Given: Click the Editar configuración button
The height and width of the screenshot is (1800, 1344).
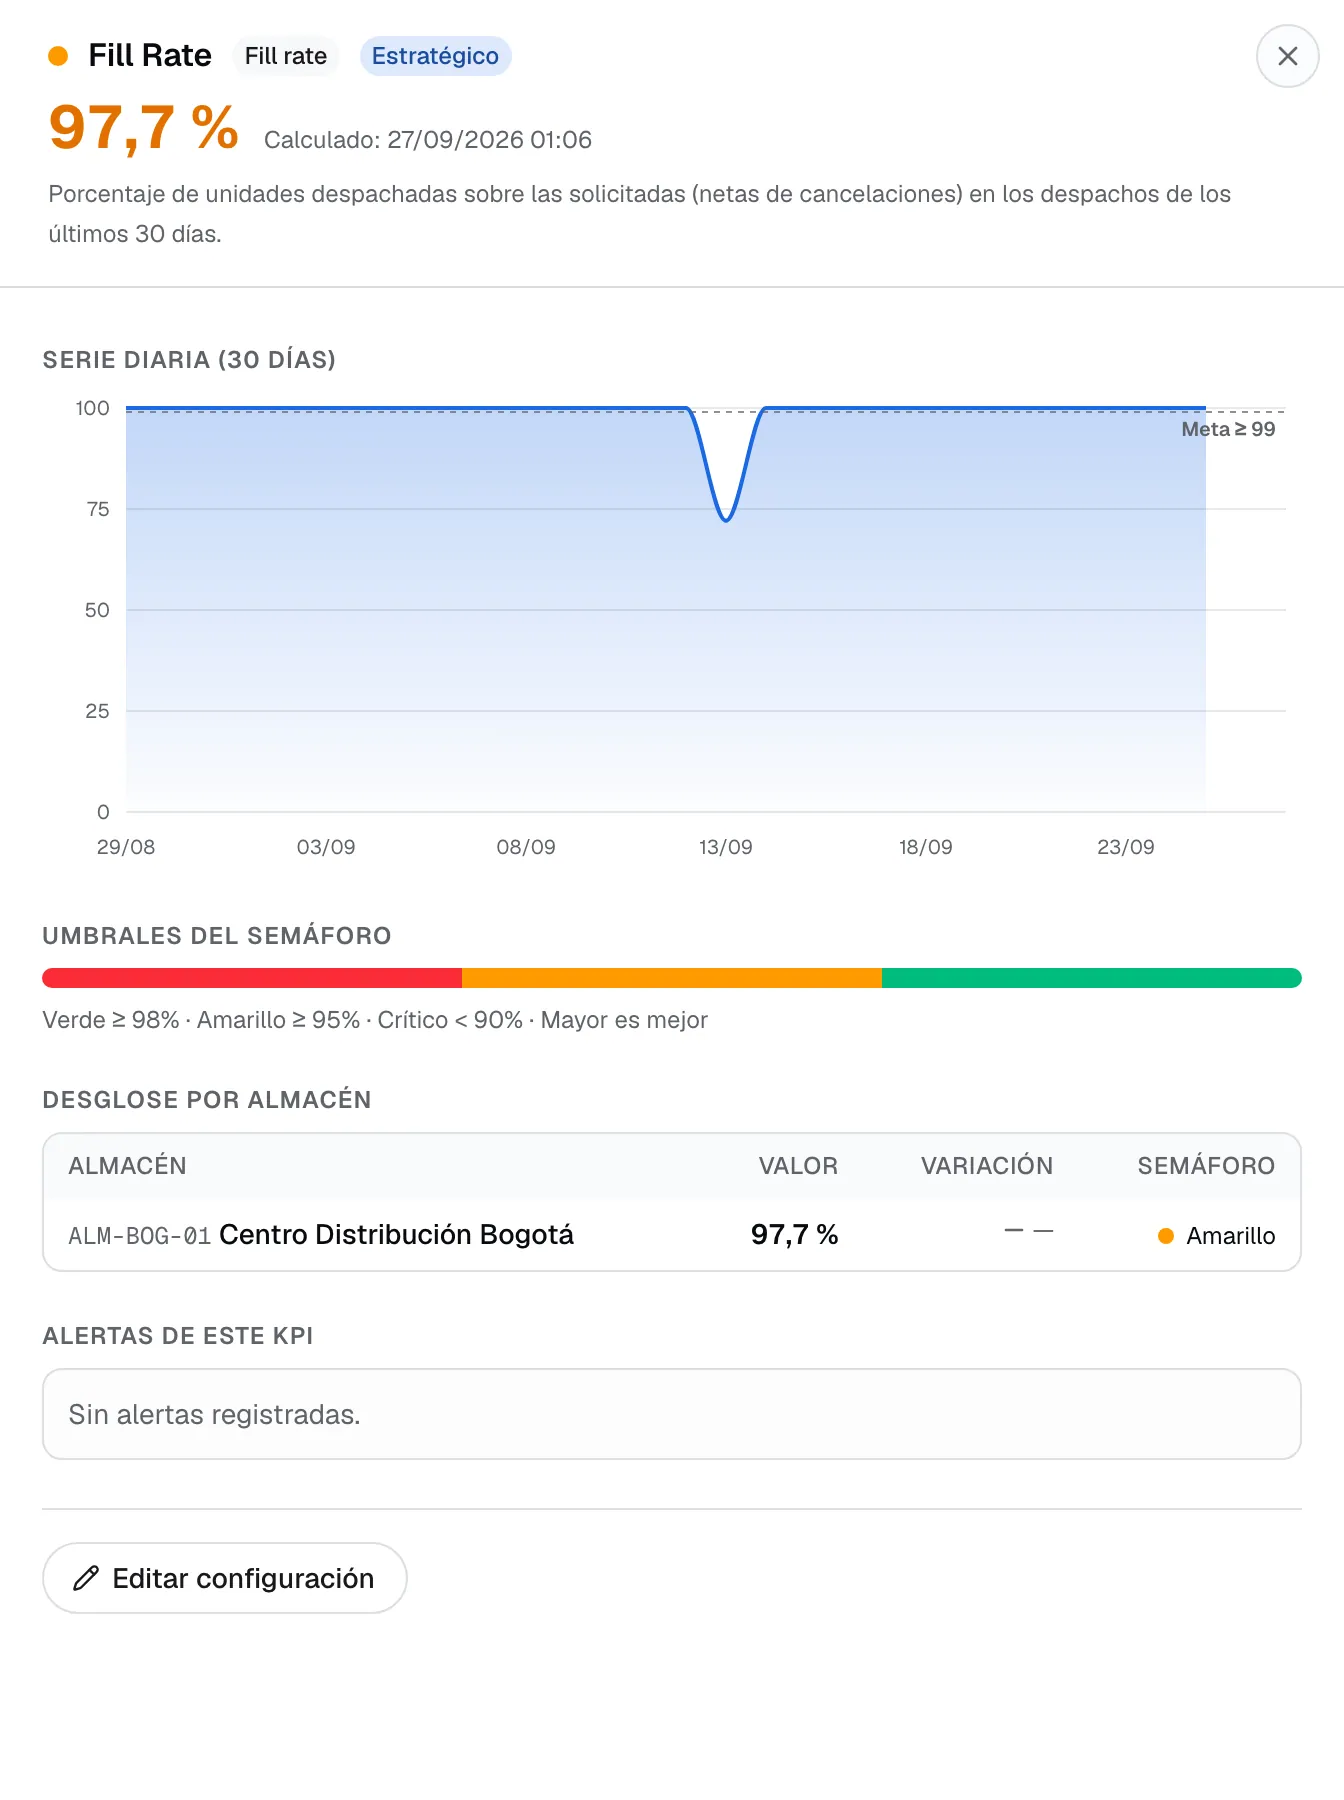Looking at the screenshot, I should click(x=225, y=1578).
